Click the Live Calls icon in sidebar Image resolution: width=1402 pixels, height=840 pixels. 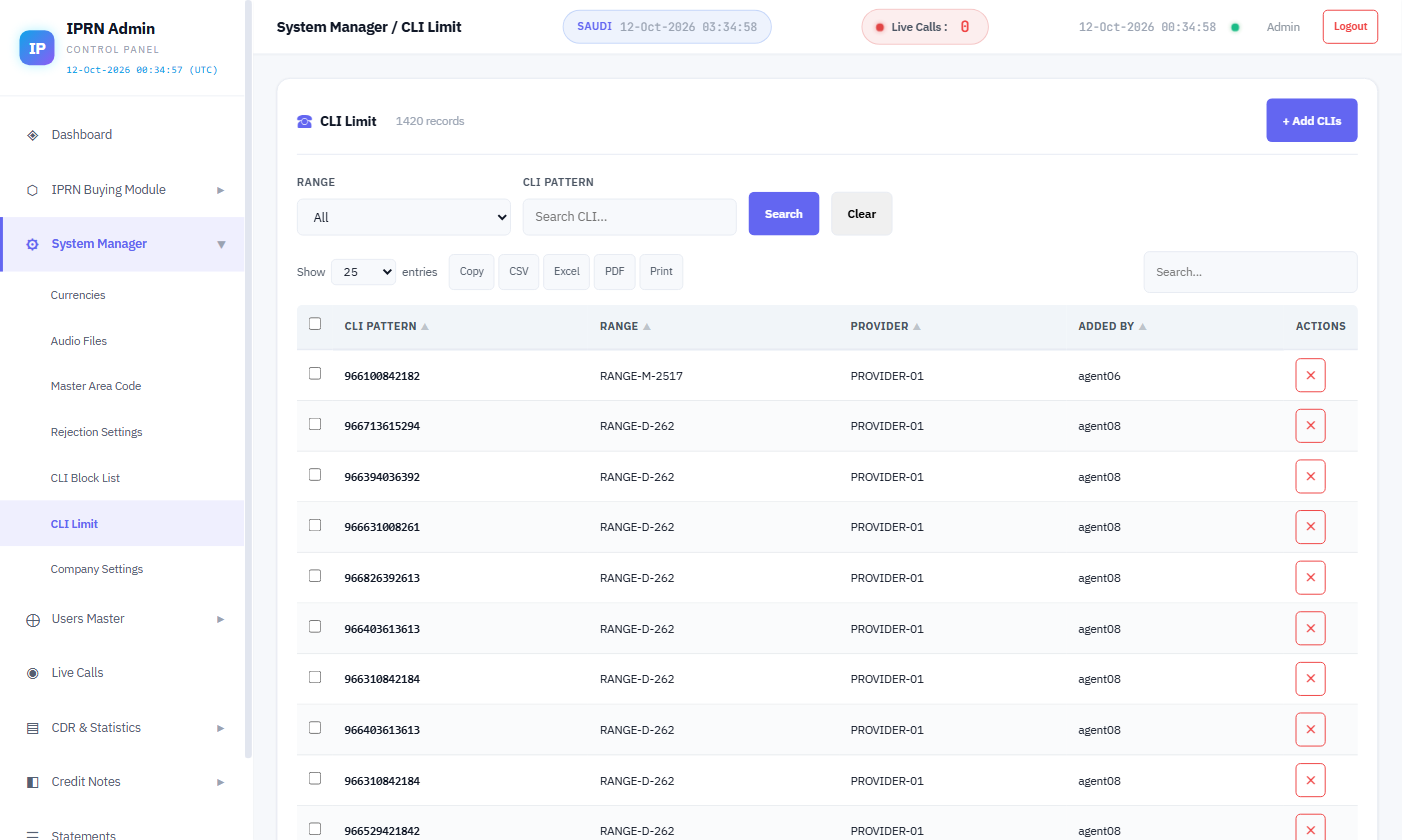(x=32, y=673)
